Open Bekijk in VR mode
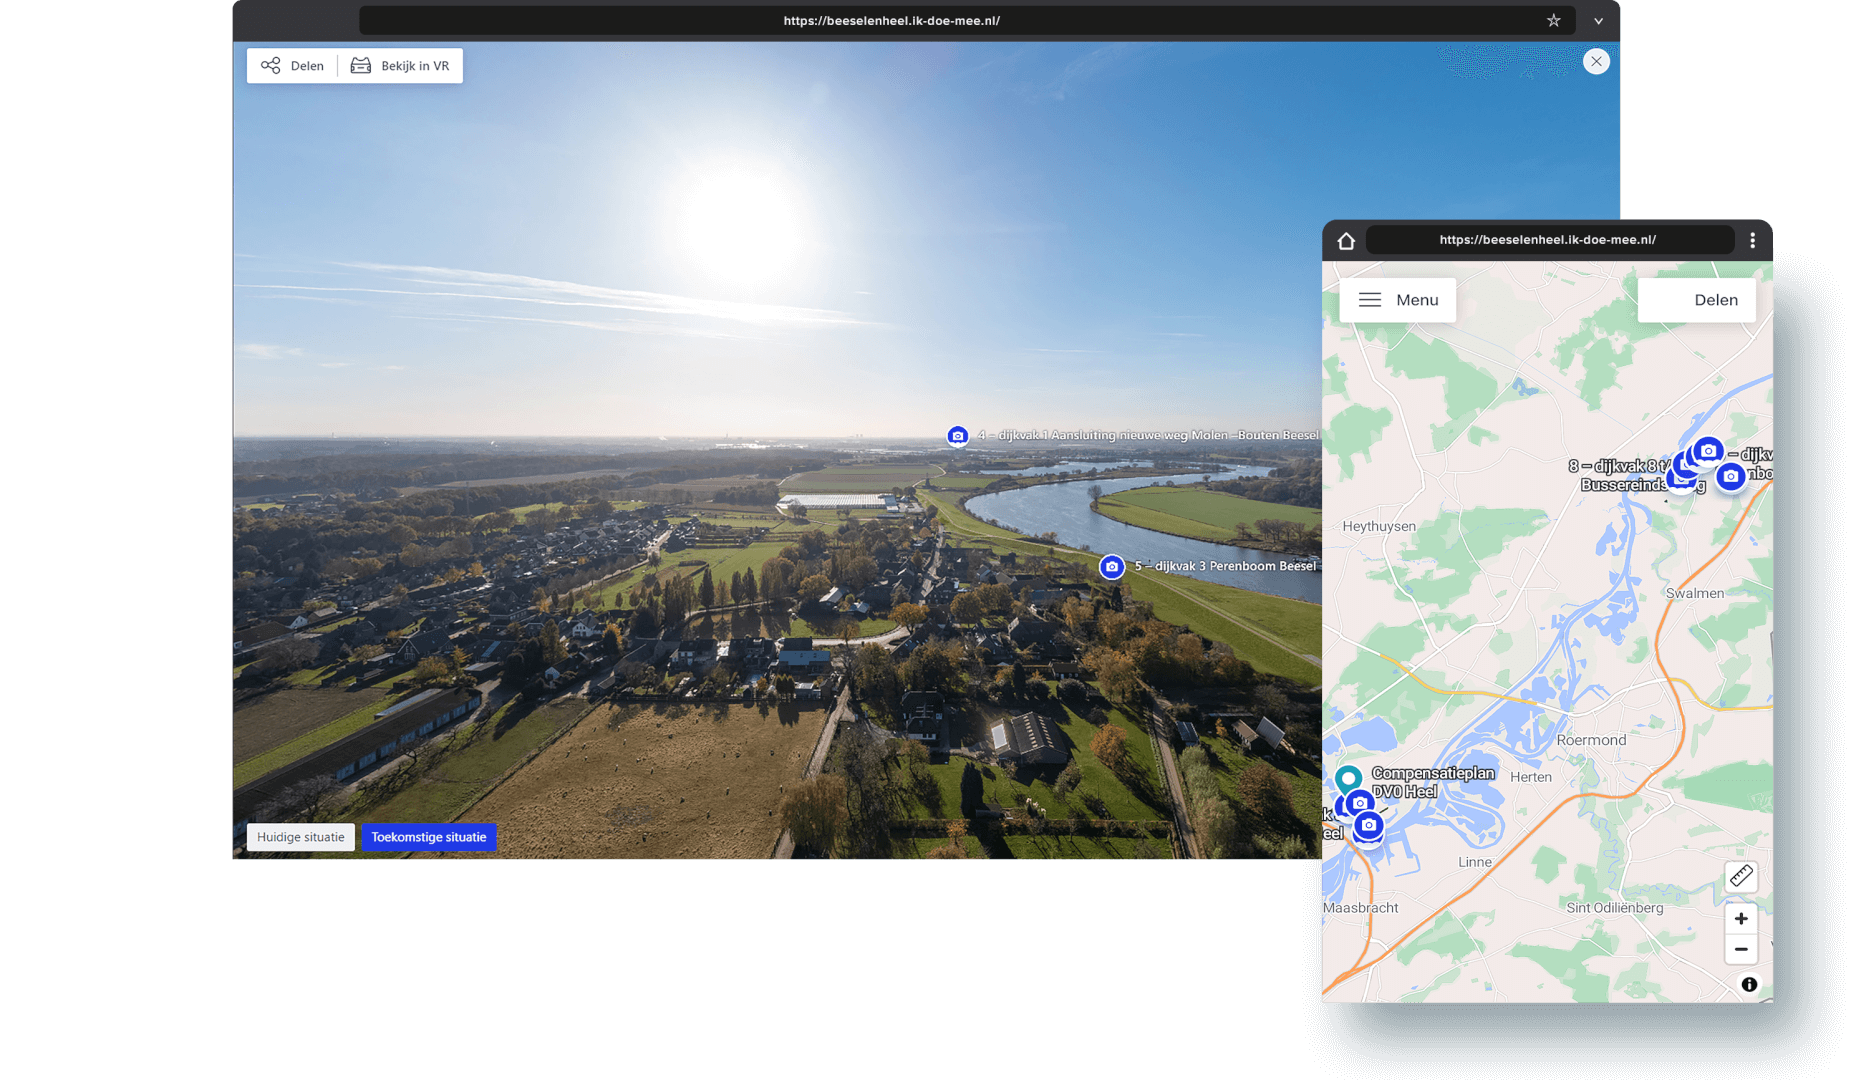The image size is (1851, 1080). (x=400, y=66)
